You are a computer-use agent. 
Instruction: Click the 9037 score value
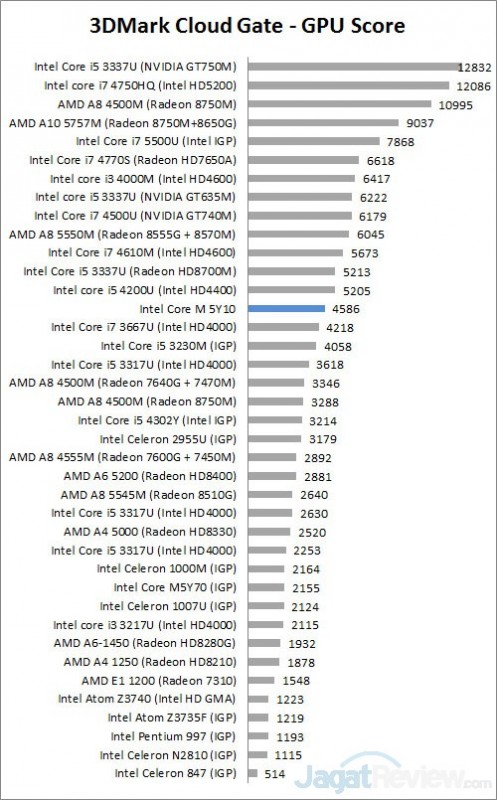(421, 123)
